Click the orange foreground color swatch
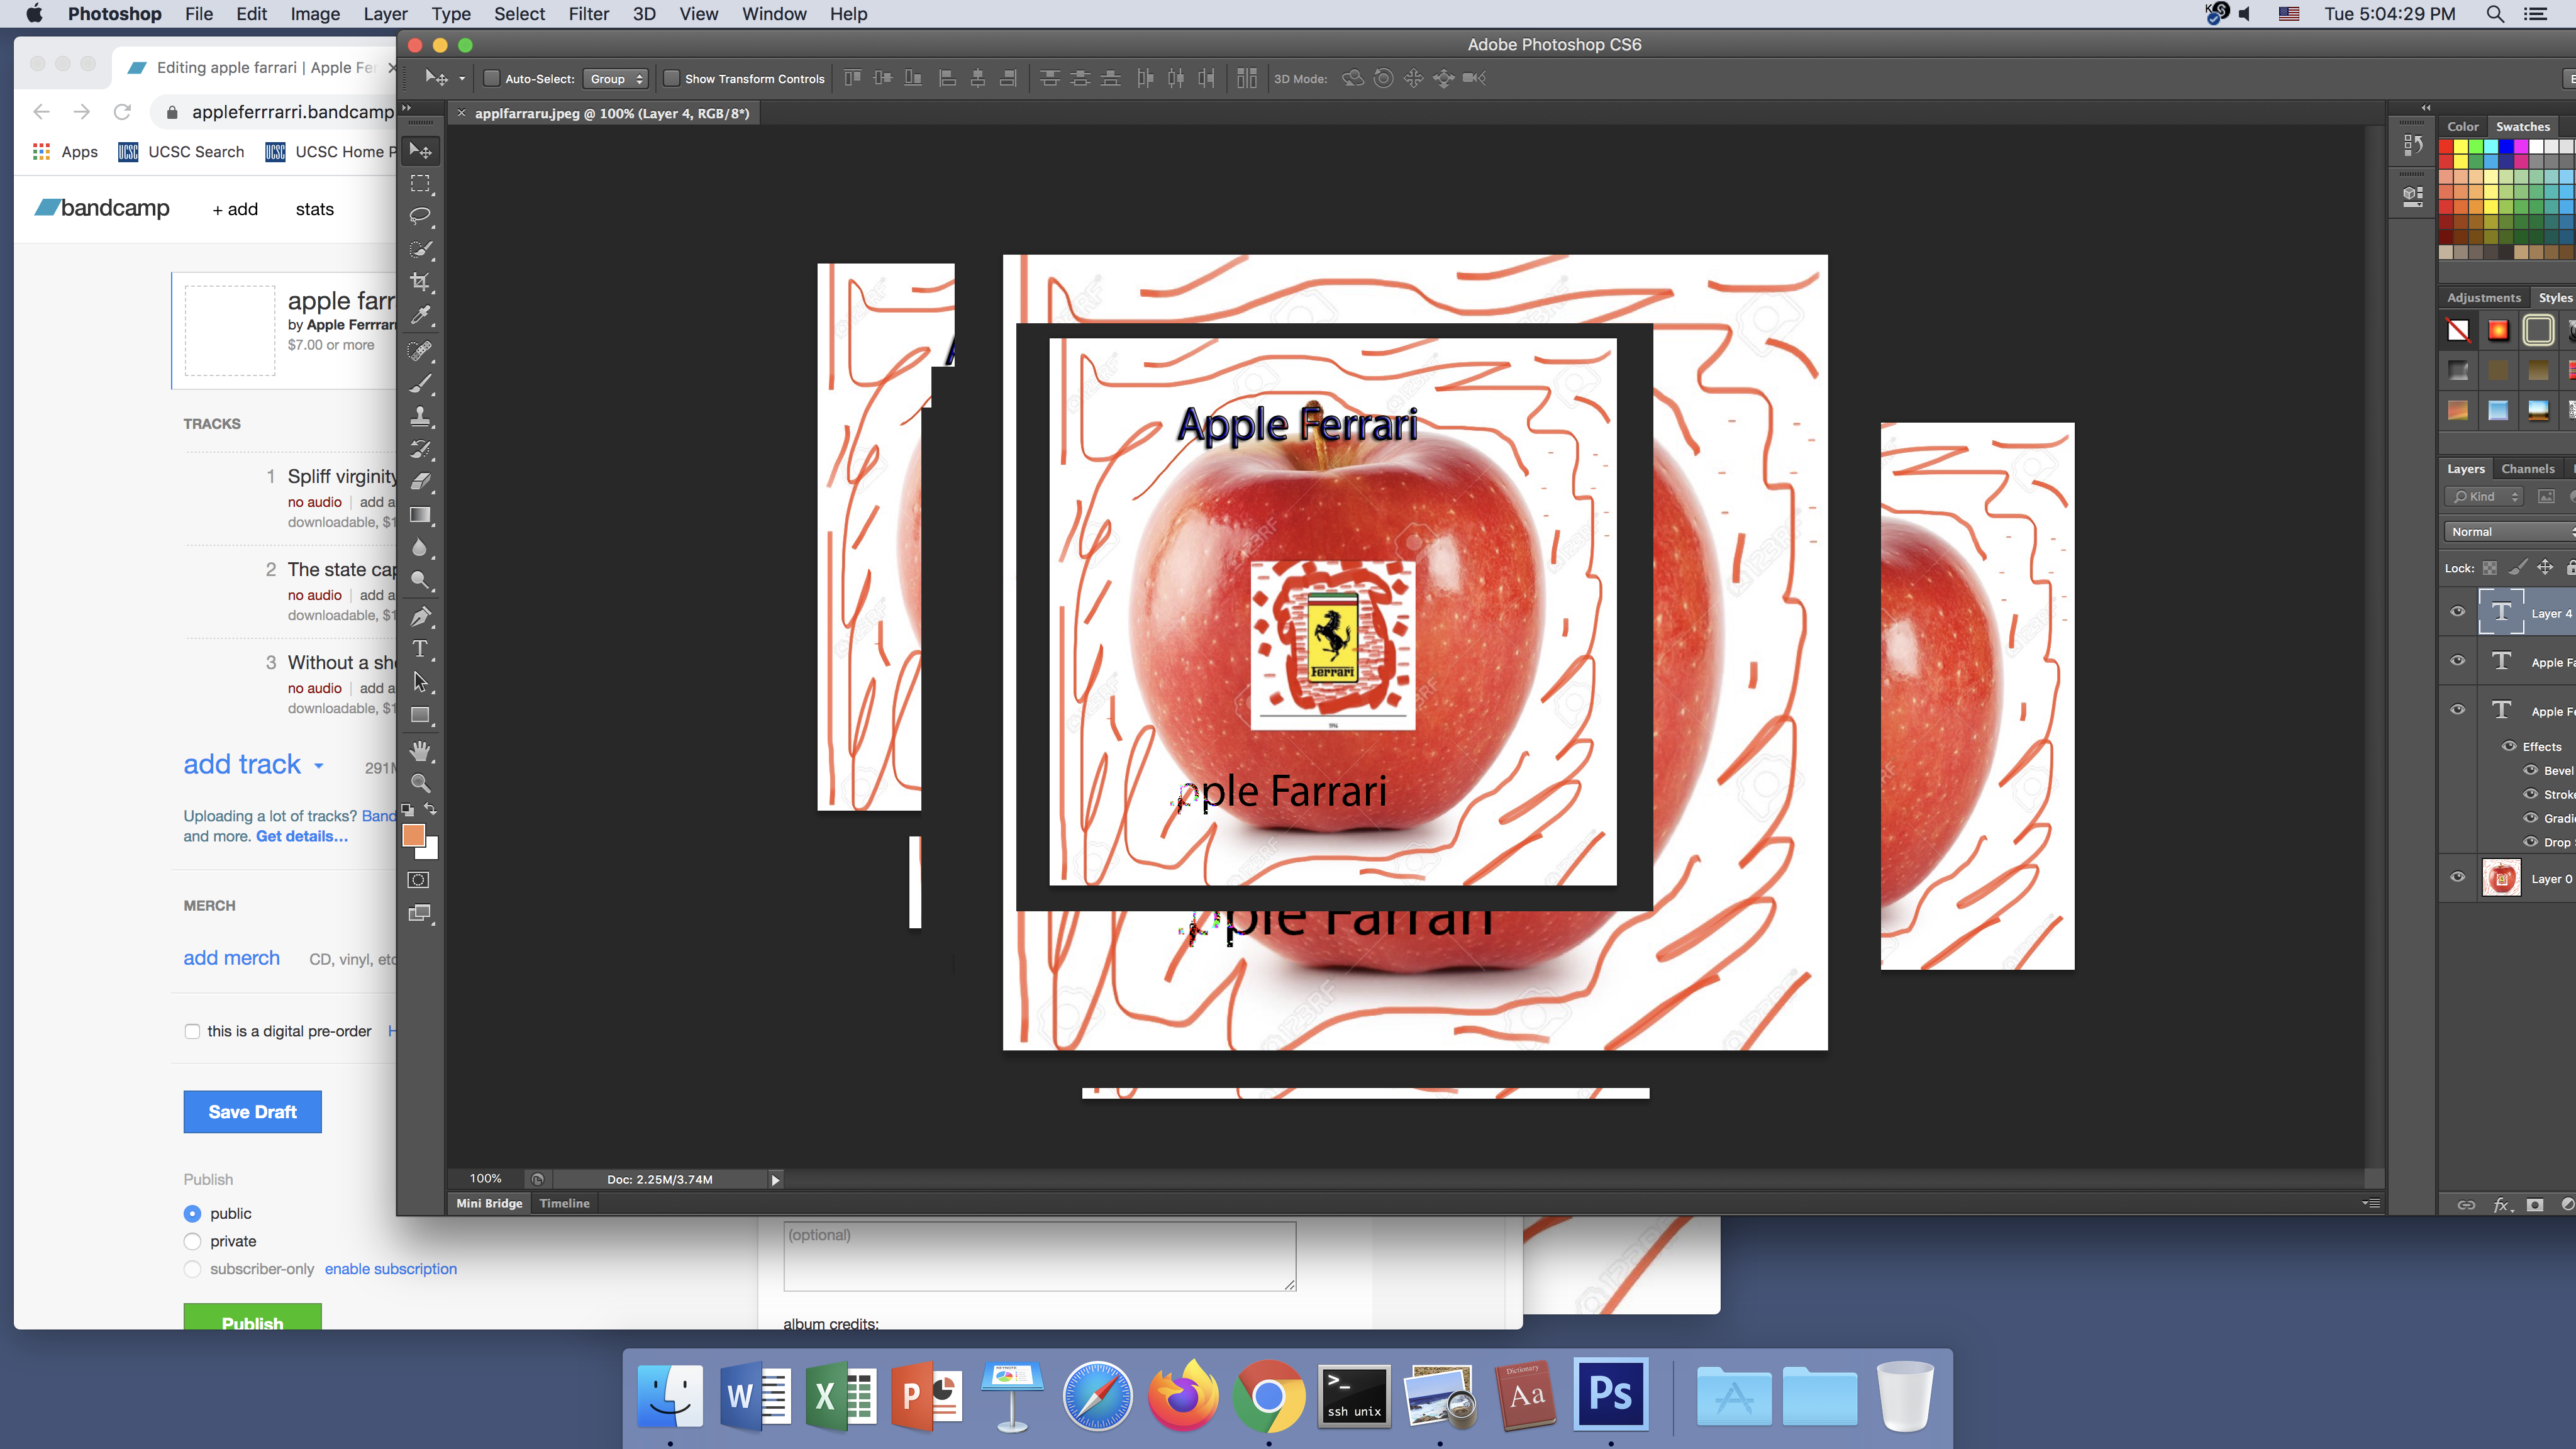The width and height of the screenshot is (2576, 1449). coord(413,835)
